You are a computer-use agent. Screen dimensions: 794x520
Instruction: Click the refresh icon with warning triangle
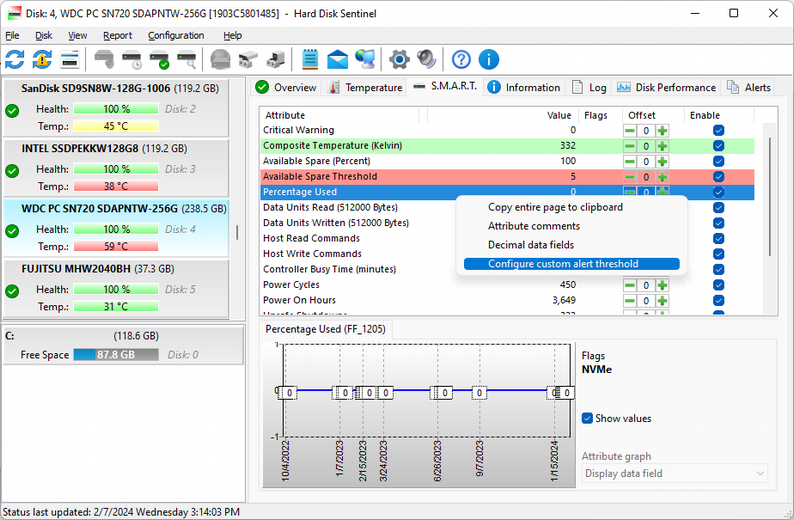(42, 59)
